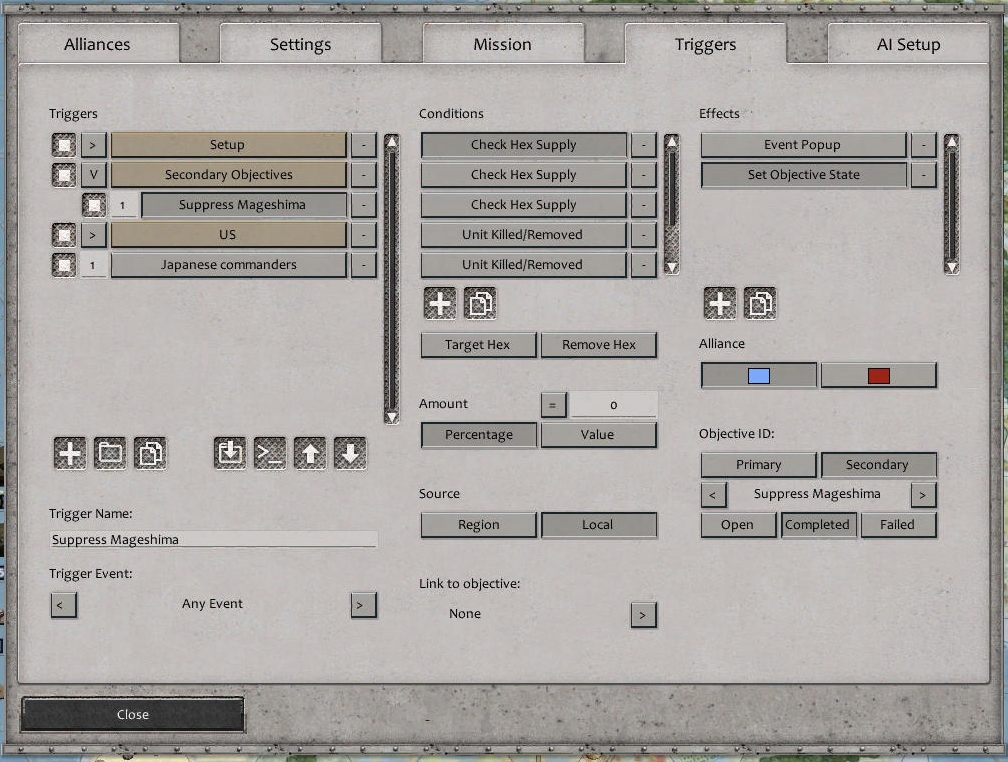Switch objective state to Failed
Viewport: 1008px width, 762px height.
(x=898, y=524)
